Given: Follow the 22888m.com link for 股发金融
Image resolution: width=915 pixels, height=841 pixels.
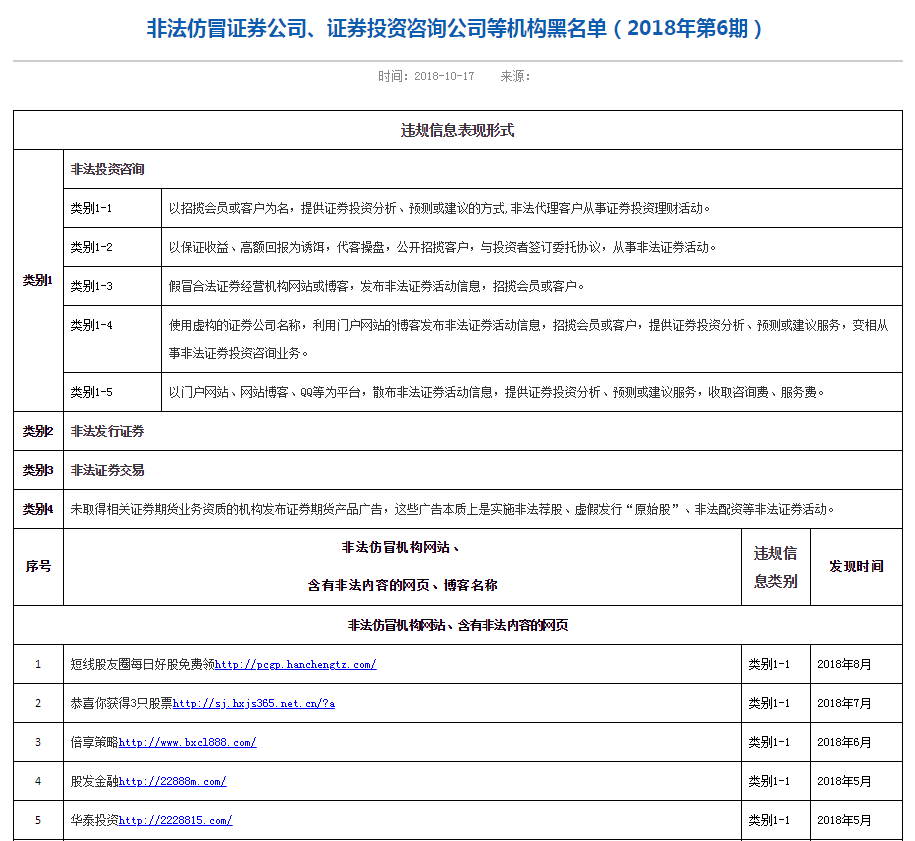Looking at the screenshot, I should (172, 781).
